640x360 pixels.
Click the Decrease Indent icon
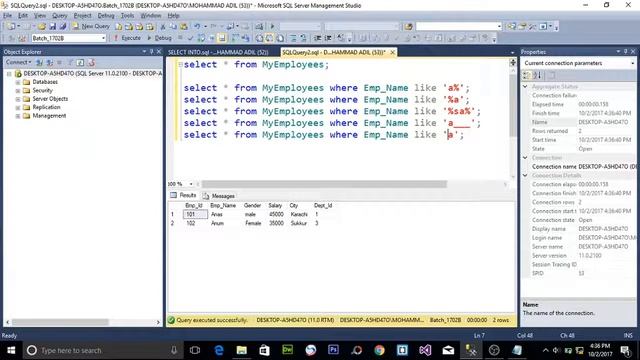point(317,38)
